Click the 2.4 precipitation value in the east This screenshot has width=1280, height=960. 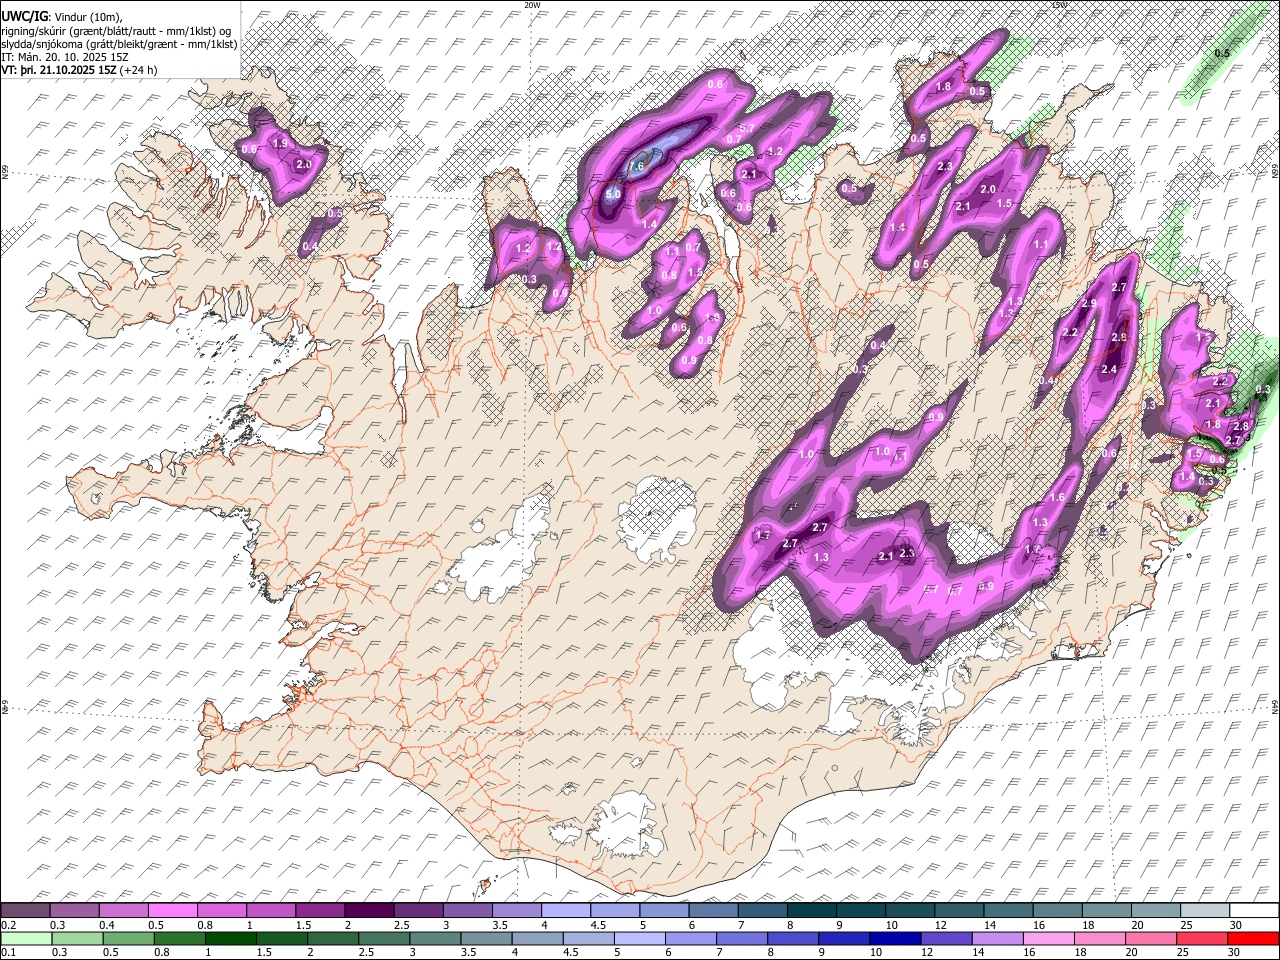(1108, 369)
